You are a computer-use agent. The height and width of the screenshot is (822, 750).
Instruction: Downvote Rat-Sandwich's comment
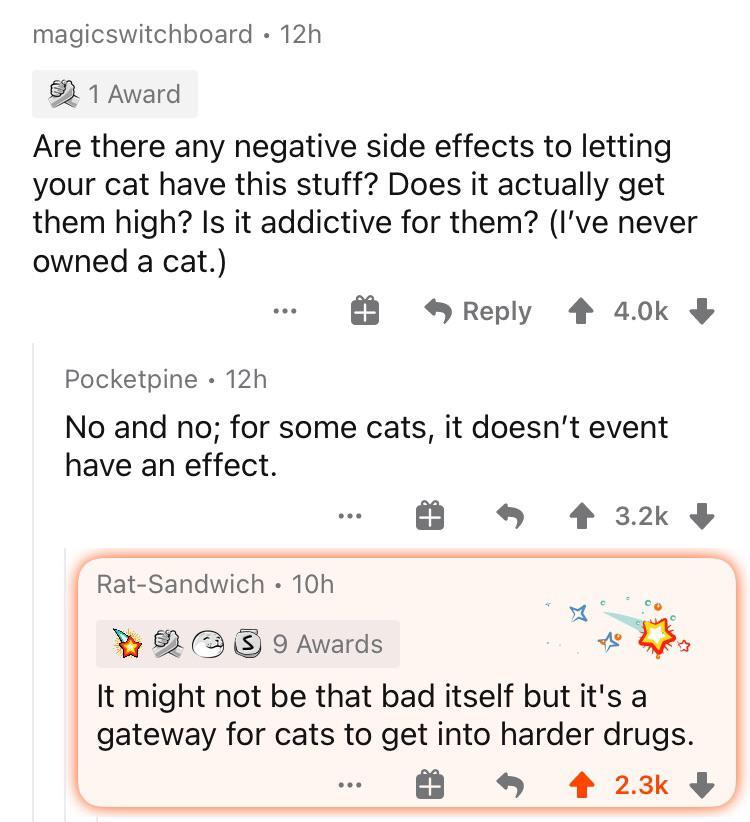pyautogui.click(x=703, y=786)
